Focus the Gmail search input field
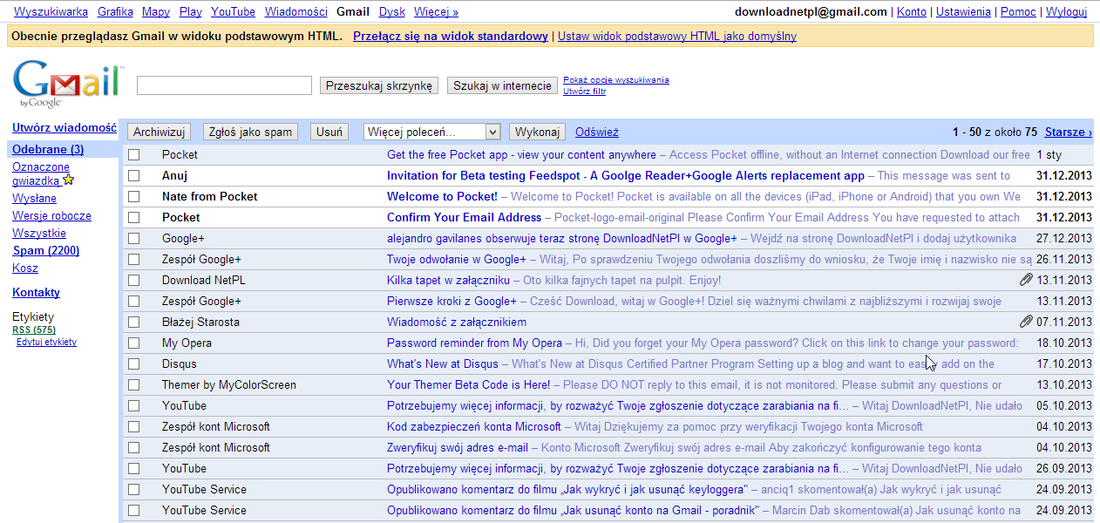The width and height of the screenshot is (1100, 523). (224, 86)
